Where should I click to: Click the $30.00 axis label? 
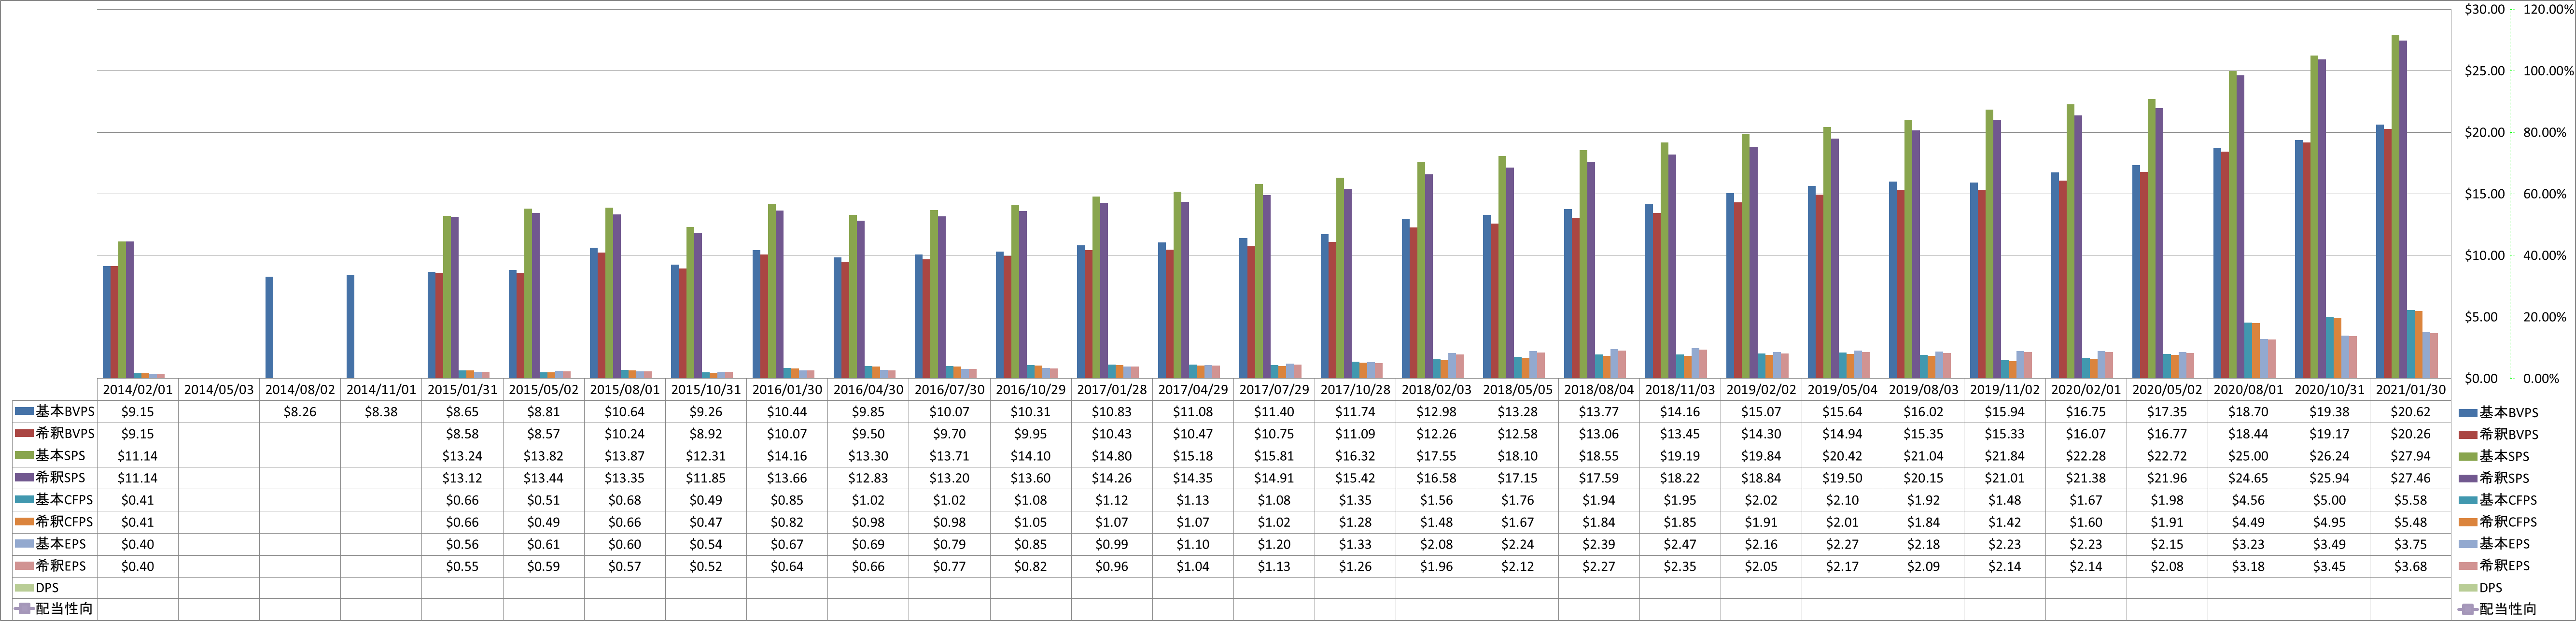(x=2485, y=9)
